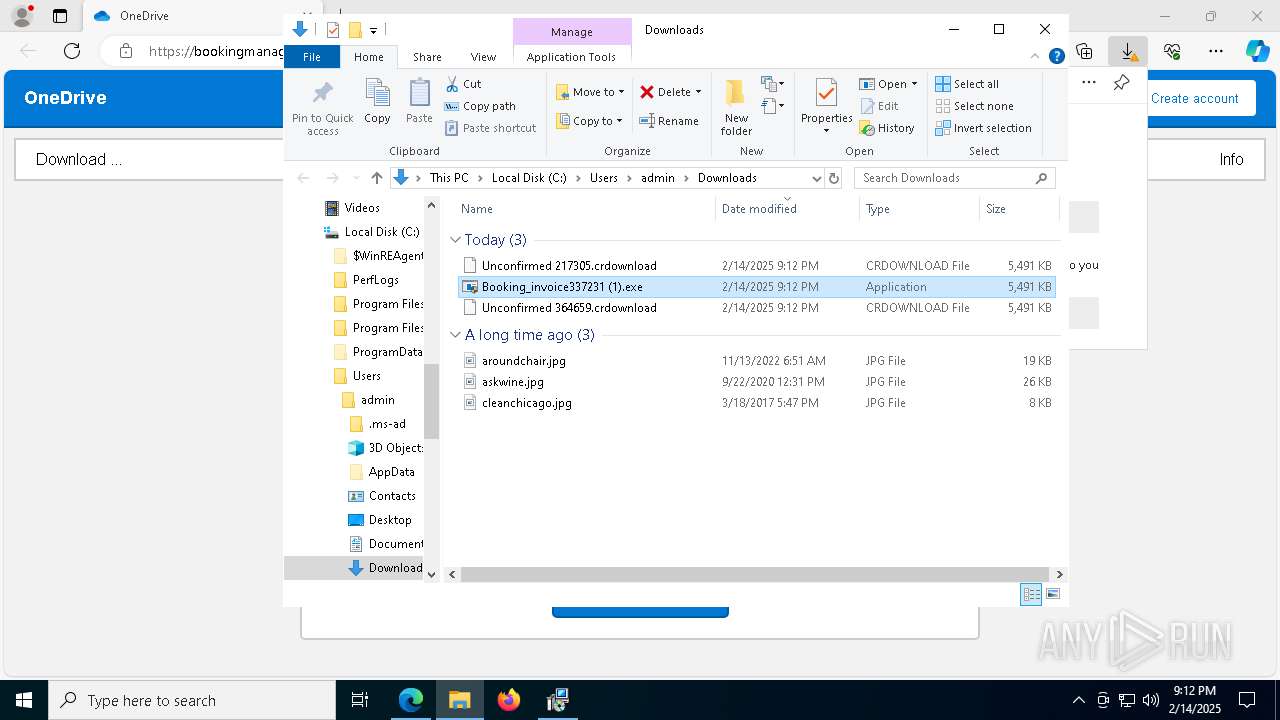Screen dimensions: 1280x720
Task: Rename the selected file
Action: (669, 121)
